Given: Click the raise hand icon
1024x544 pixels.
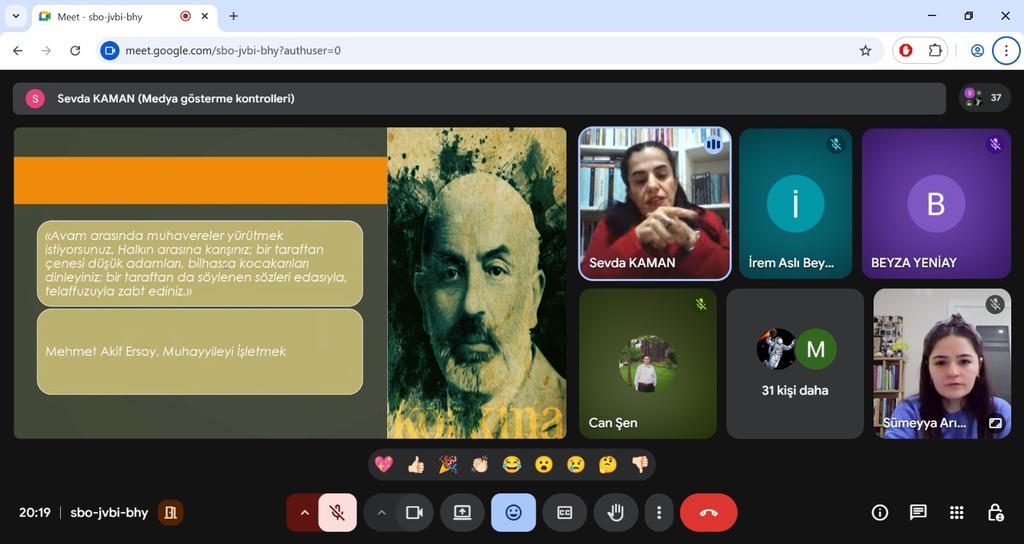Looking at the screenshot, I should (x=616, y=513).
